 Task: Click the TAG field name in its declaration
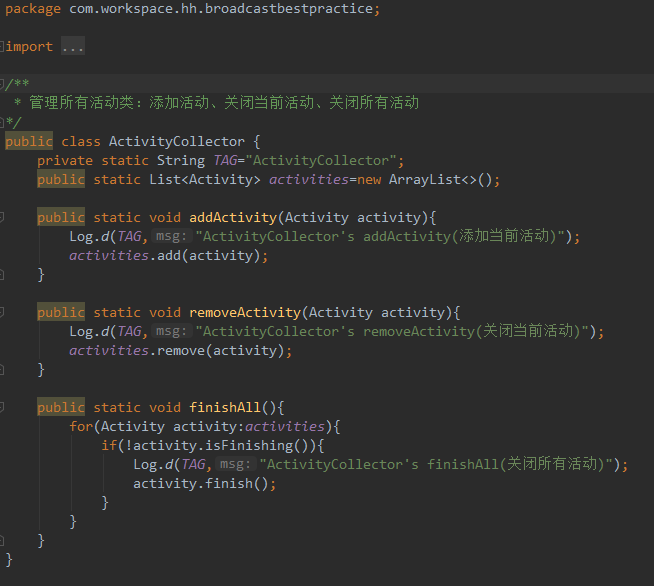tap(225, 161)
